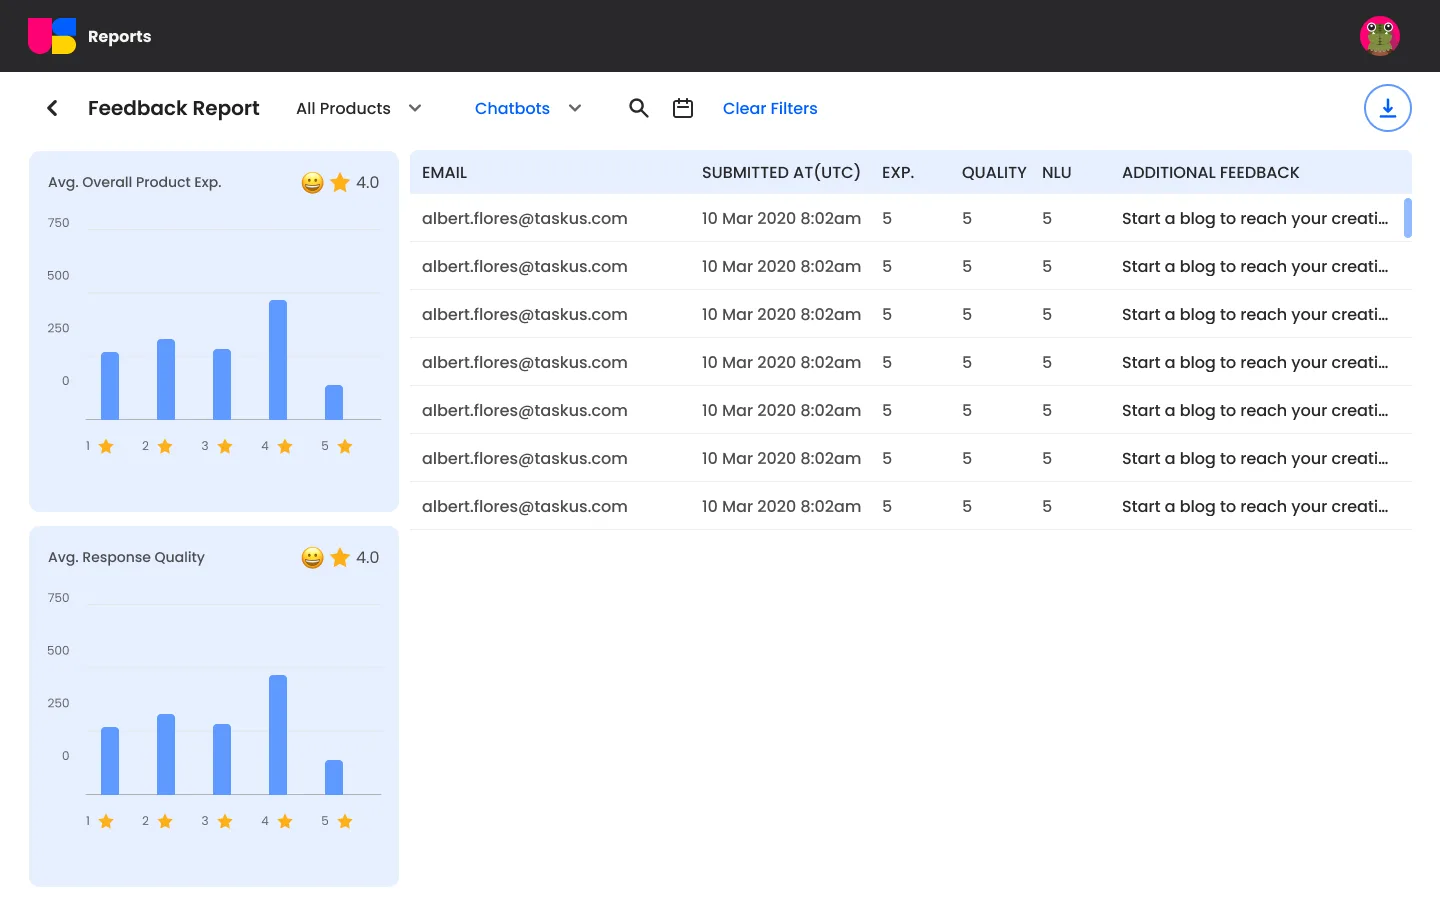This screenshot has height=900, width=1440.
Task: Open the calendar date picker icon
Action: point(683,108)
